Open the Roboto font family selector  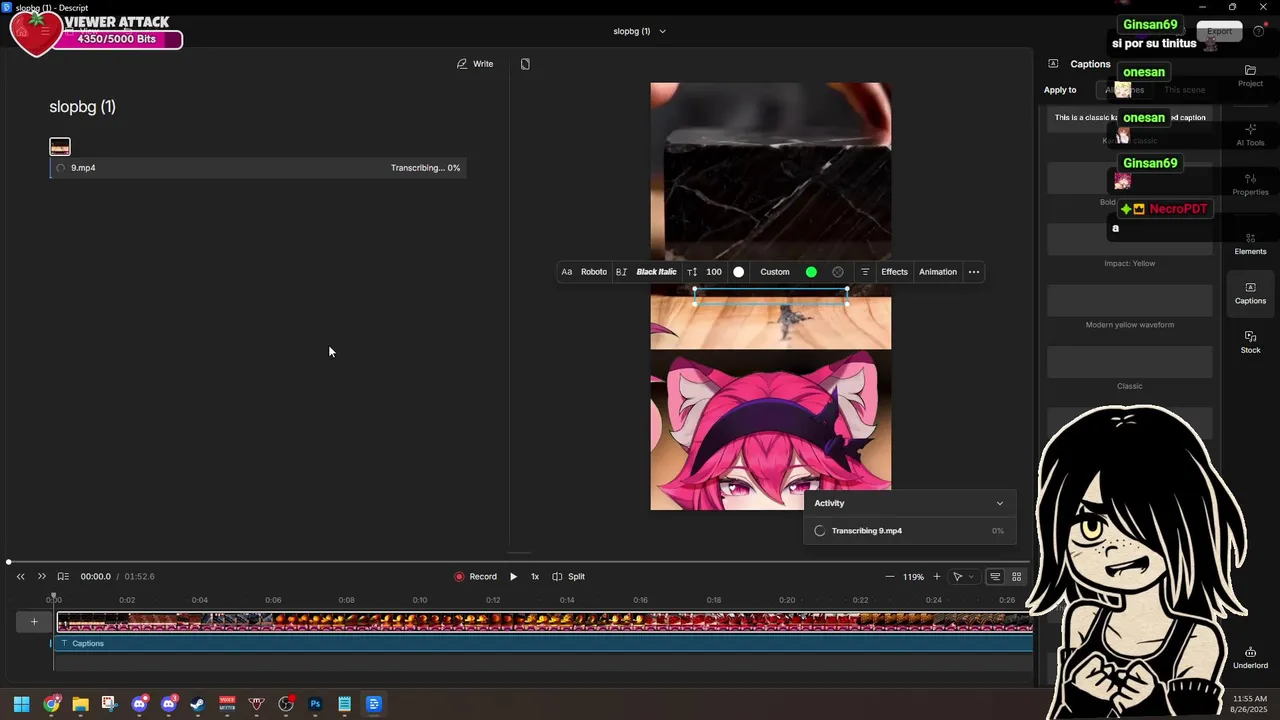pos(594,272)
